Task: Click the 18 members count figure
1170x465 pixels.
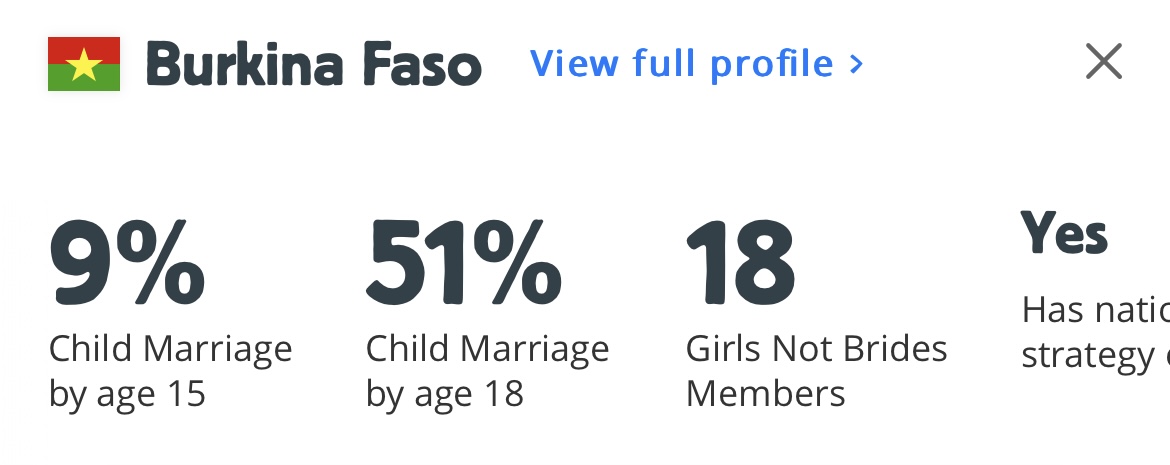Action: point(741,262)
